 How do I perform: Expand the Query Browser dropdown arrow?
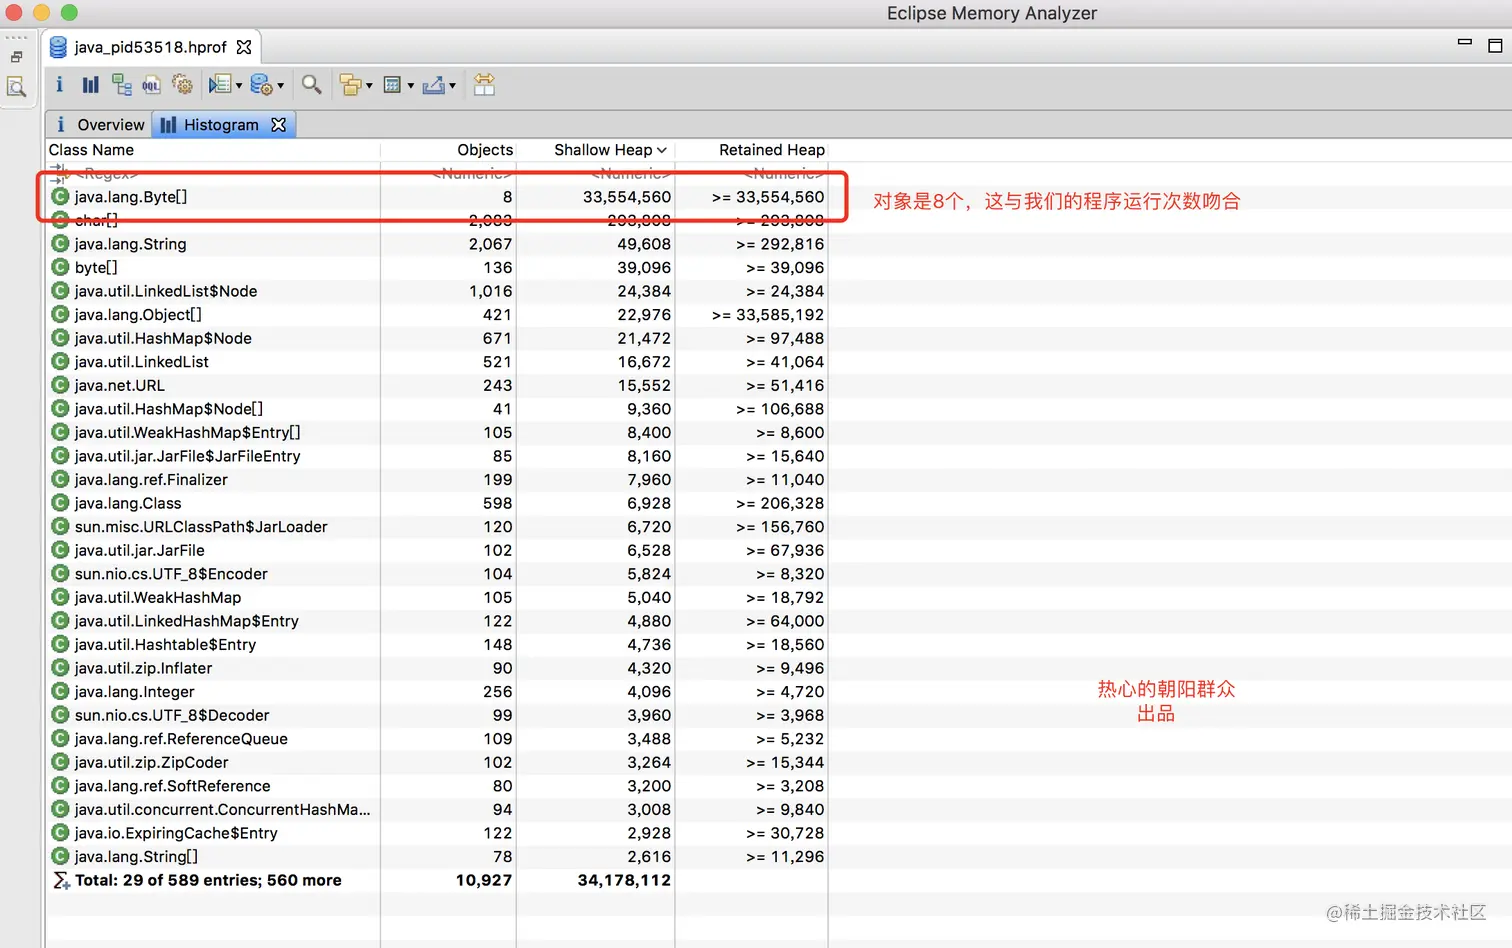pos(280,86)
